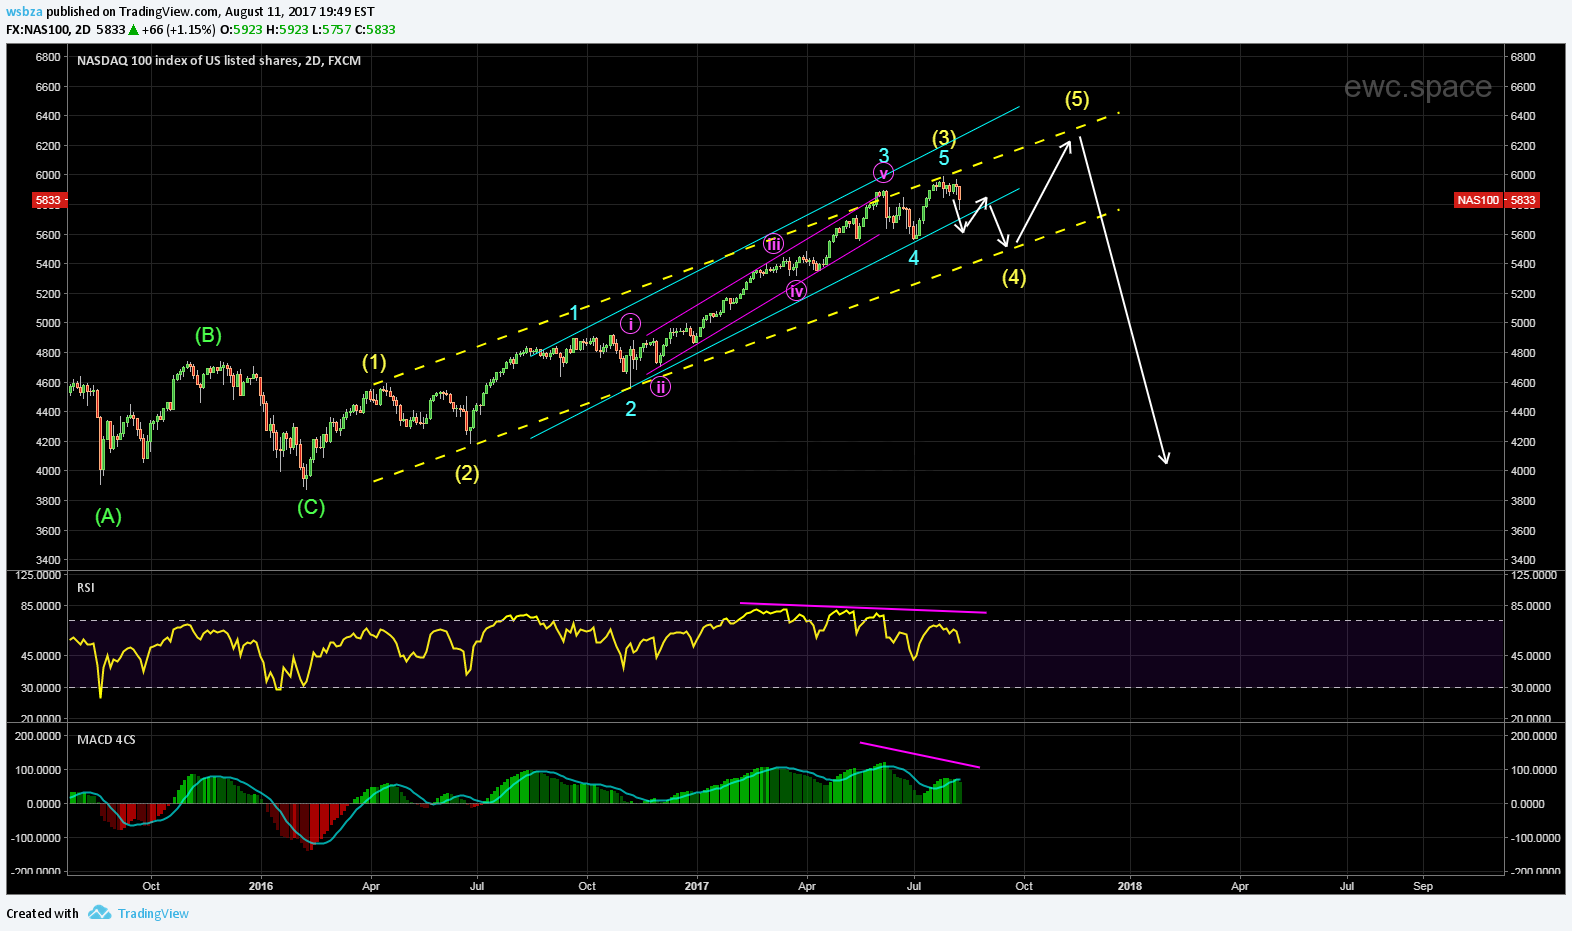The height and width of the screenshot is (931, 1572).
Task: Click the arrowhead of the long downward projection arrow
Action: (x=1165, y=459)
